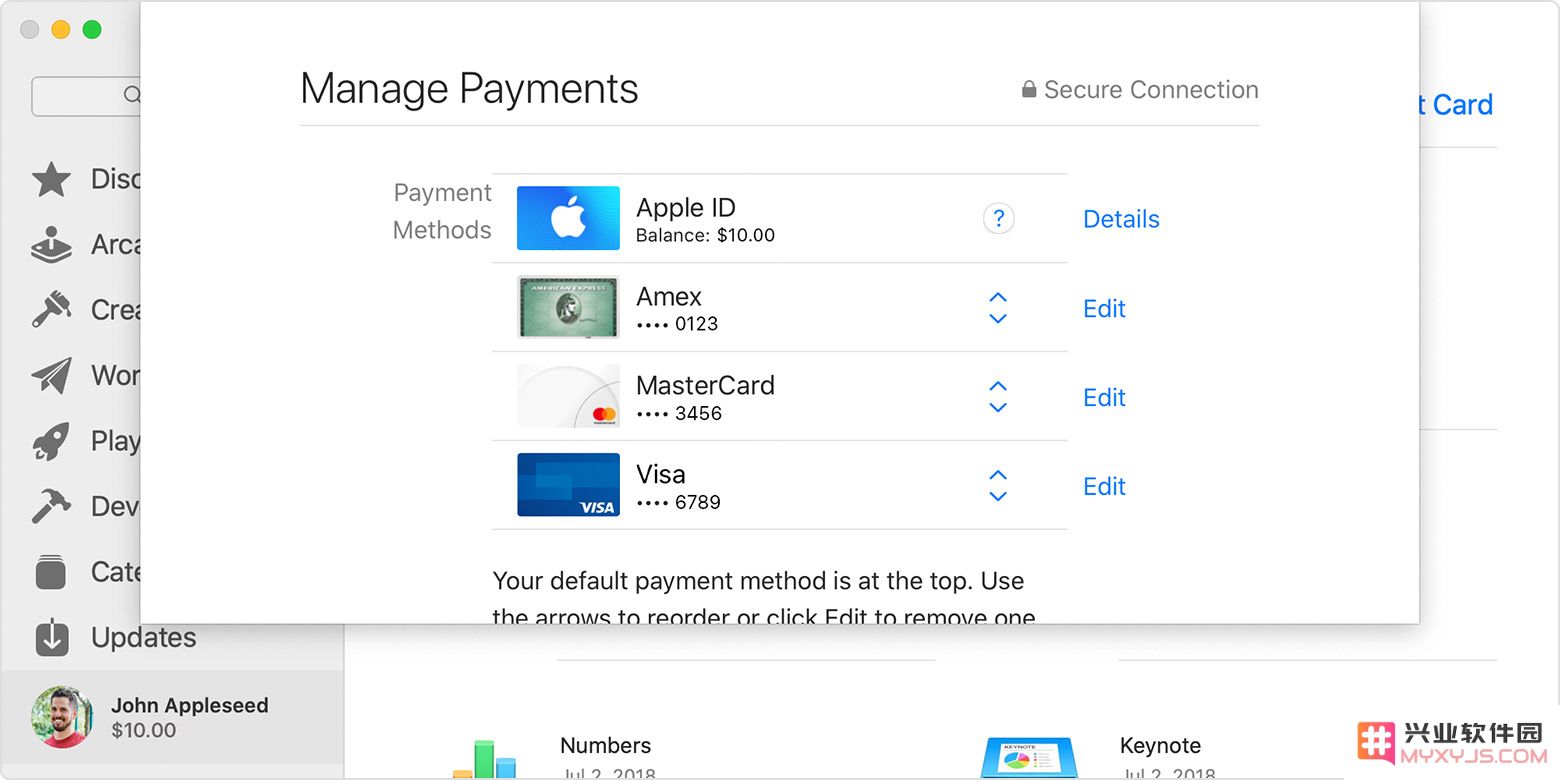Open the John Appleseed account name
Viewport: 1560px width, 780px height.
pyautogui.click(x=190, y=705)
